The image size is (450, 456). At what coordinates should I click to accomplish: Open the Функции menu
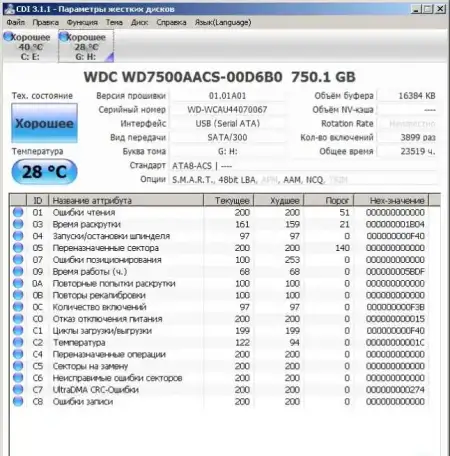coord(82,22)
